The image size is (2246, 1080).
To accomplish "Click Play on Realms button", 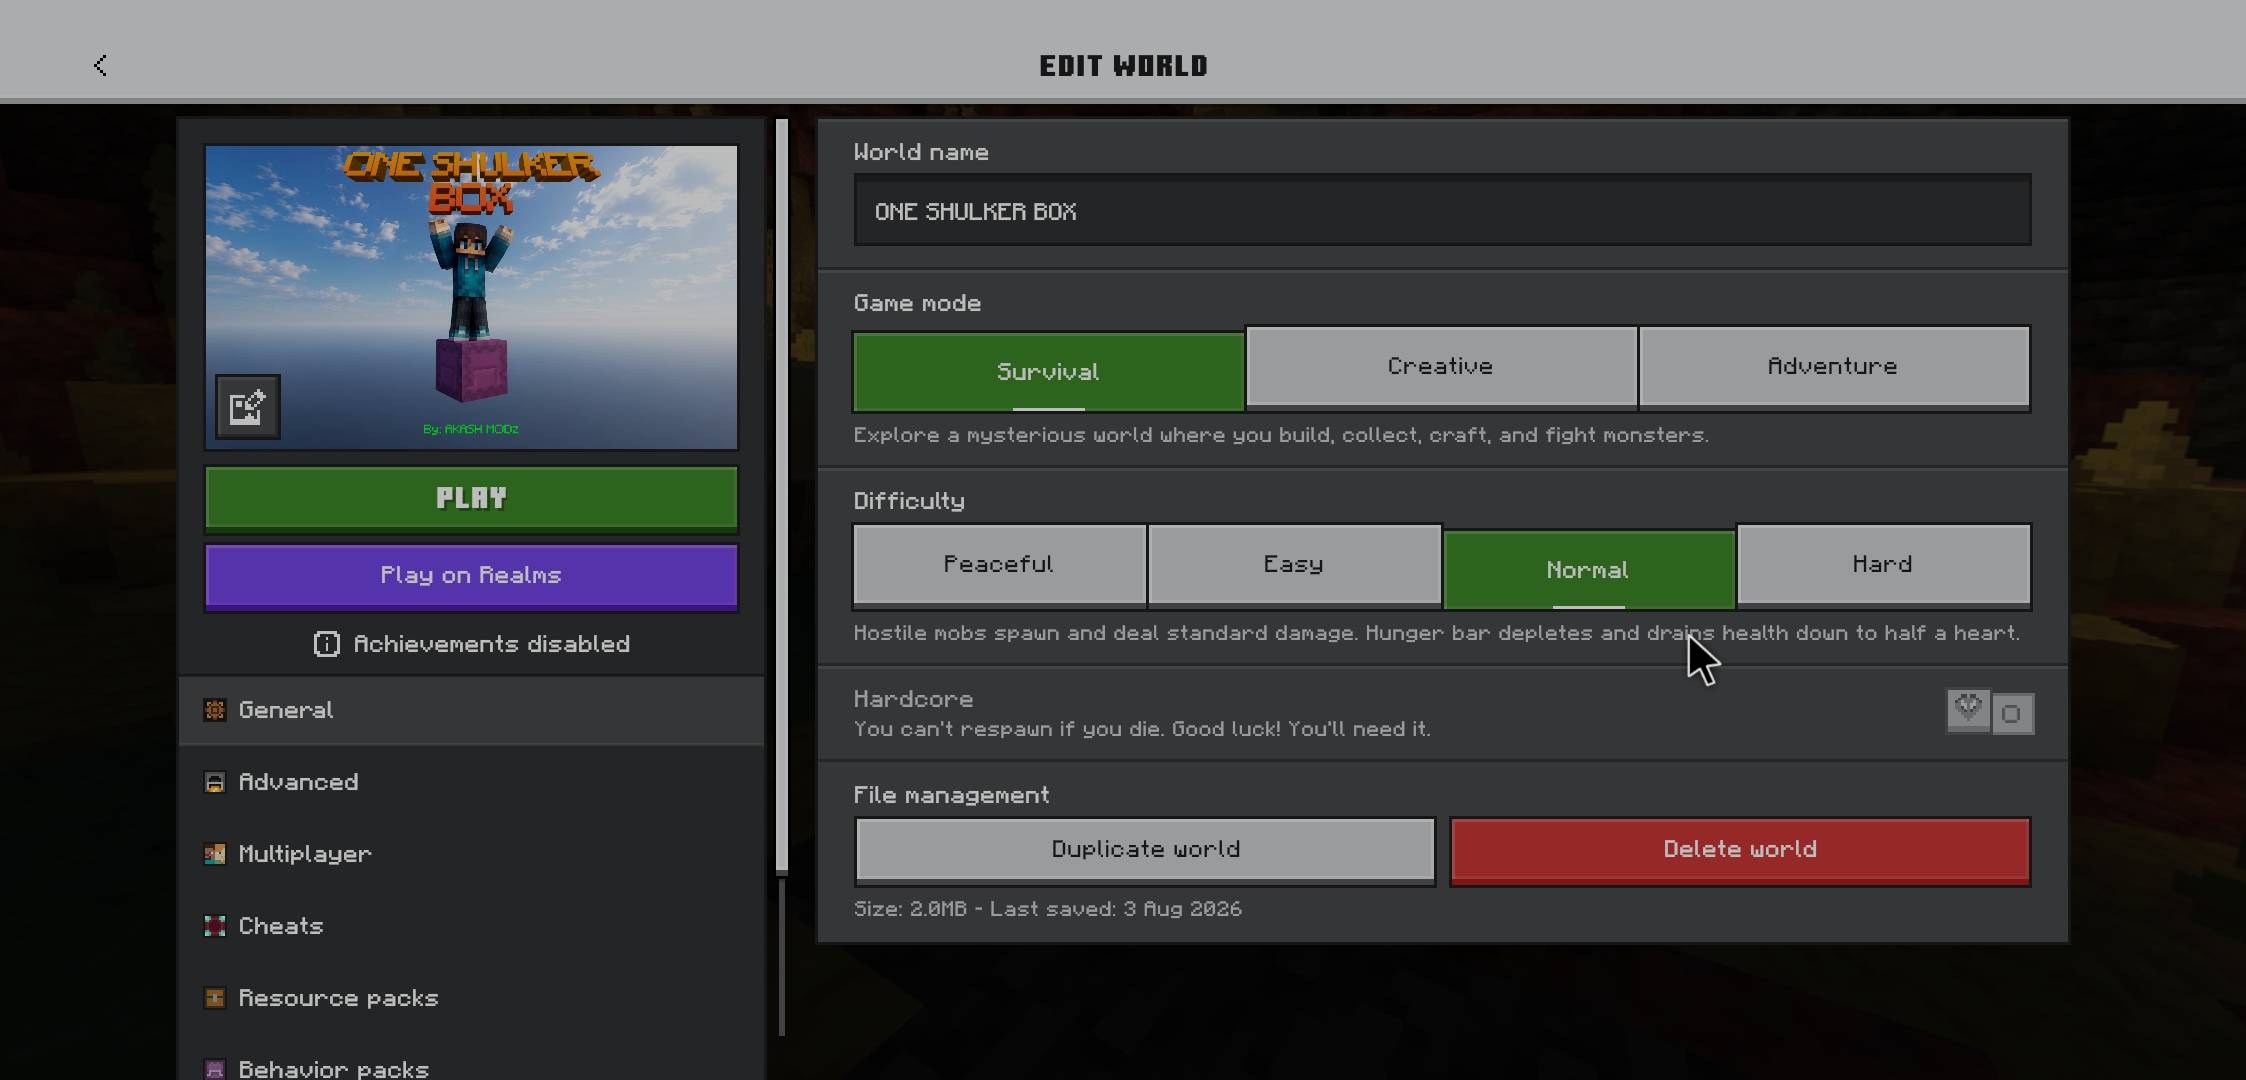I will [471, 576].
